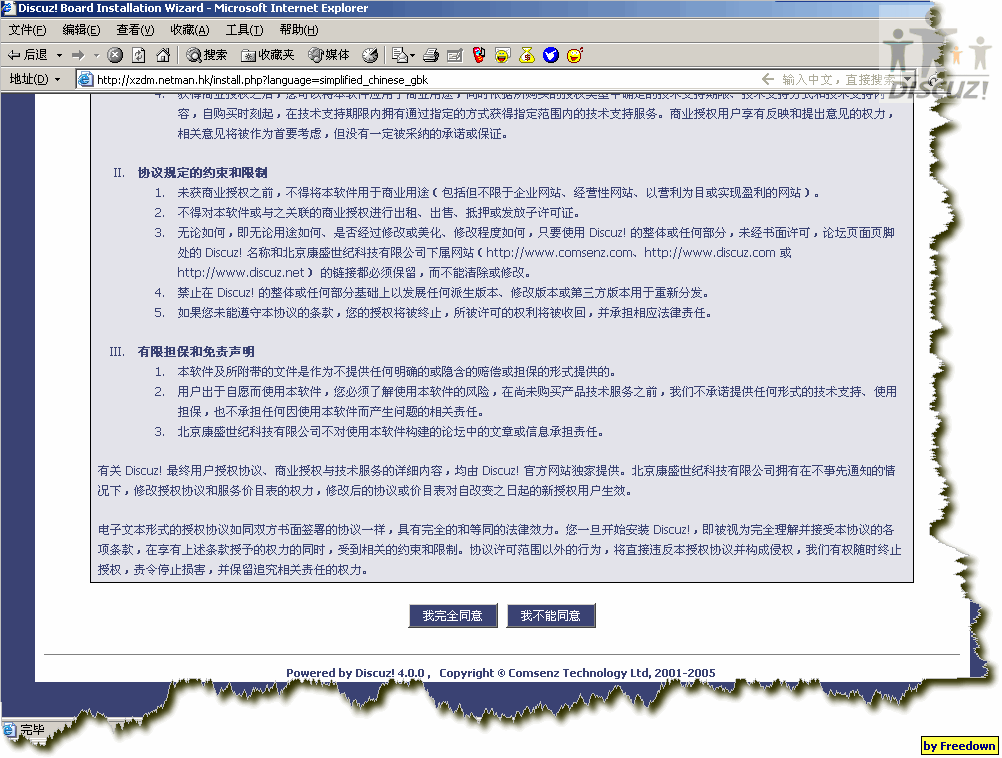Viewport: 1002px width, 758px height.
Task: Open the 帮助(H) menu
Action: [299, 30]
